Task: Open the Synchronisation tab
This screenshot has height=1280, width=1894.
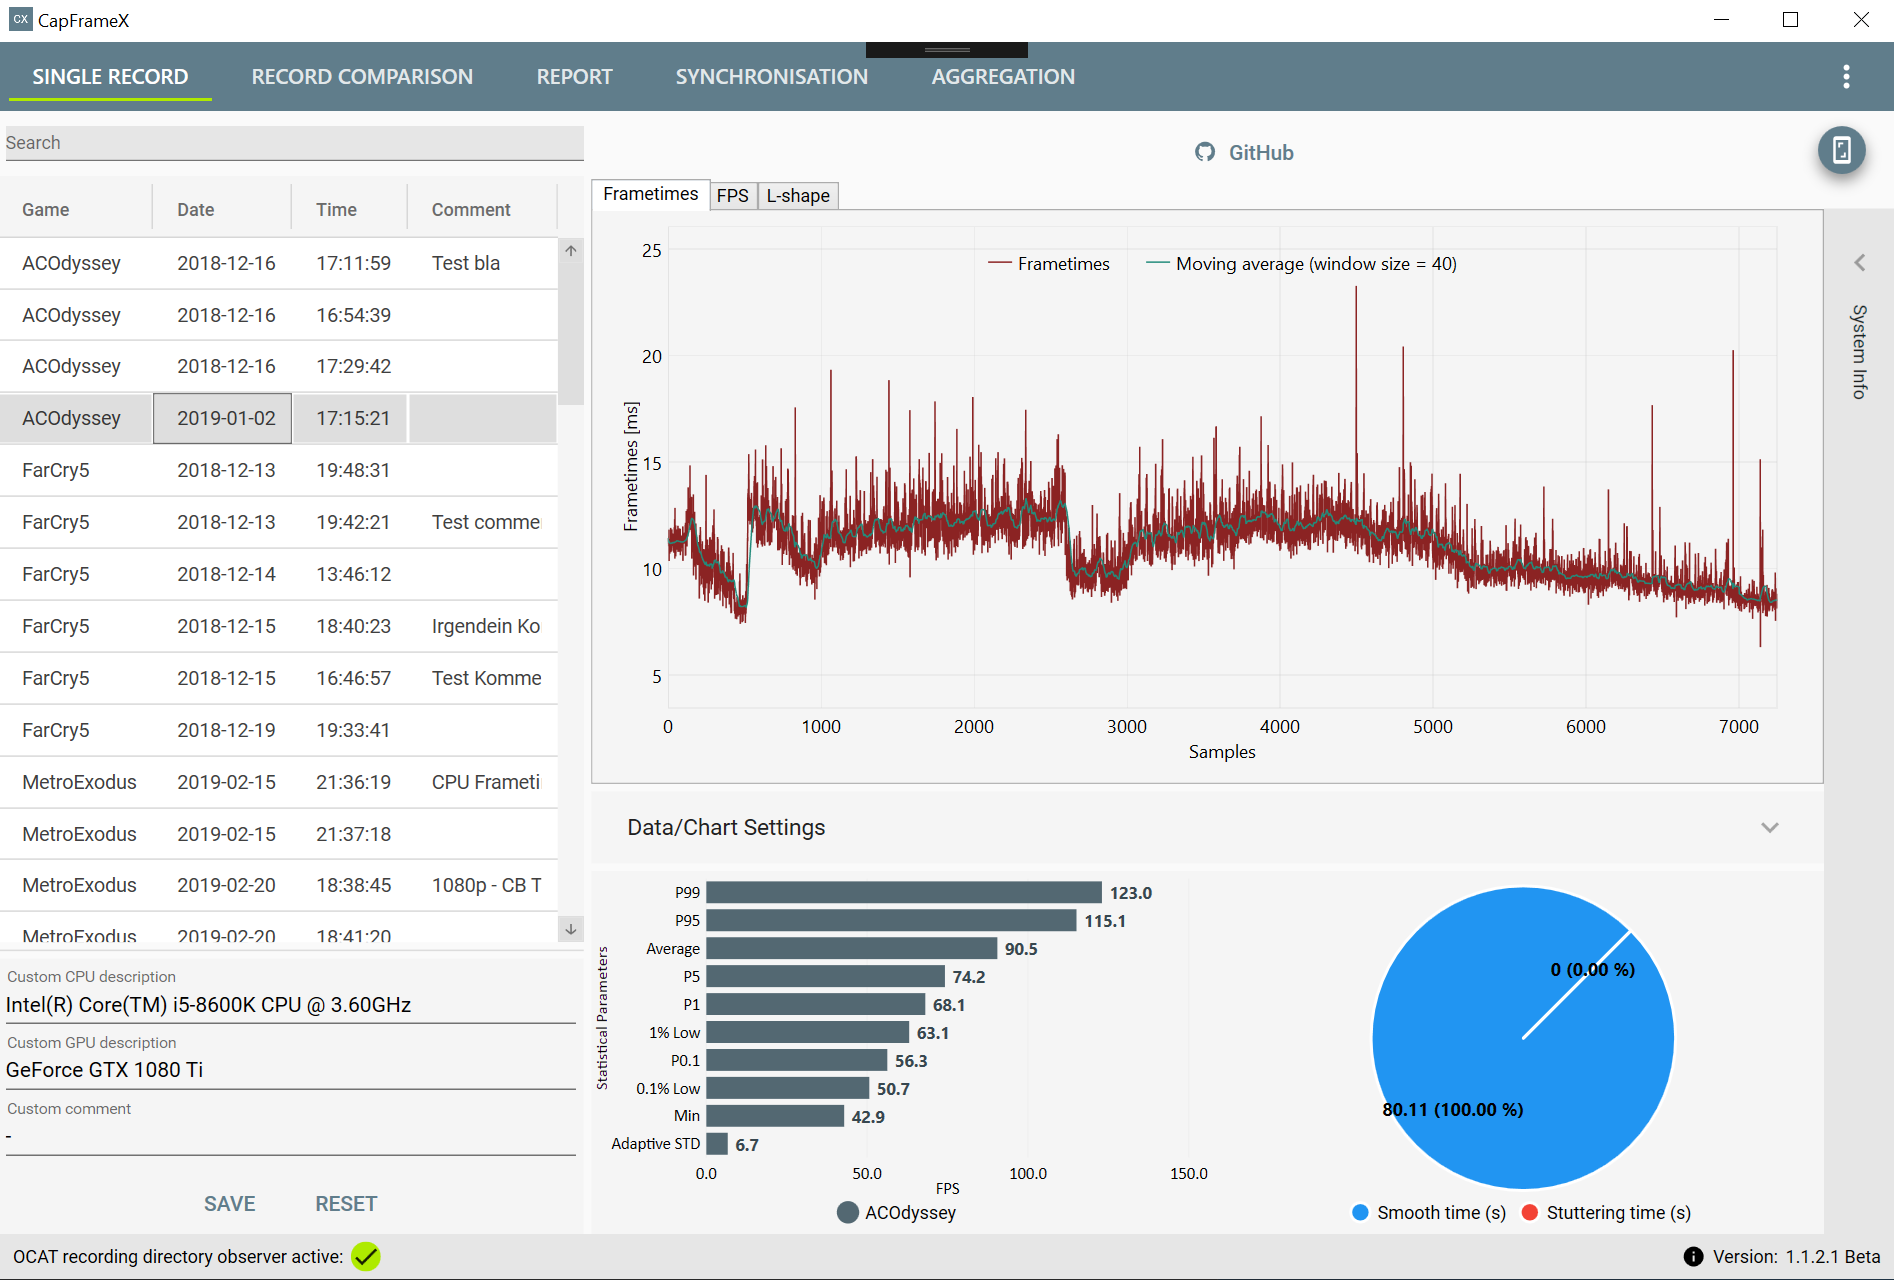Action: point(771,77)
